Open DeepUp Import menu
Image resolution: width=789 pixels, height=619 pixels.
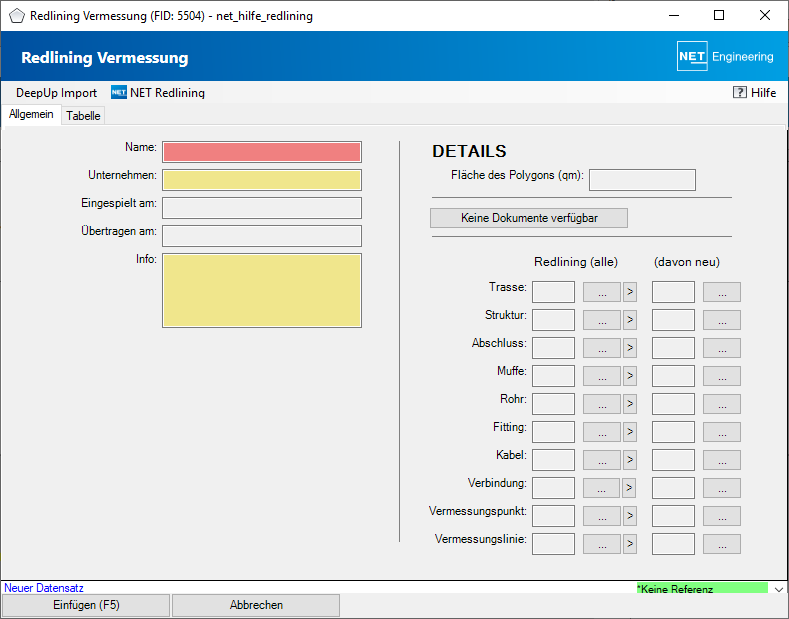(56, 93)
